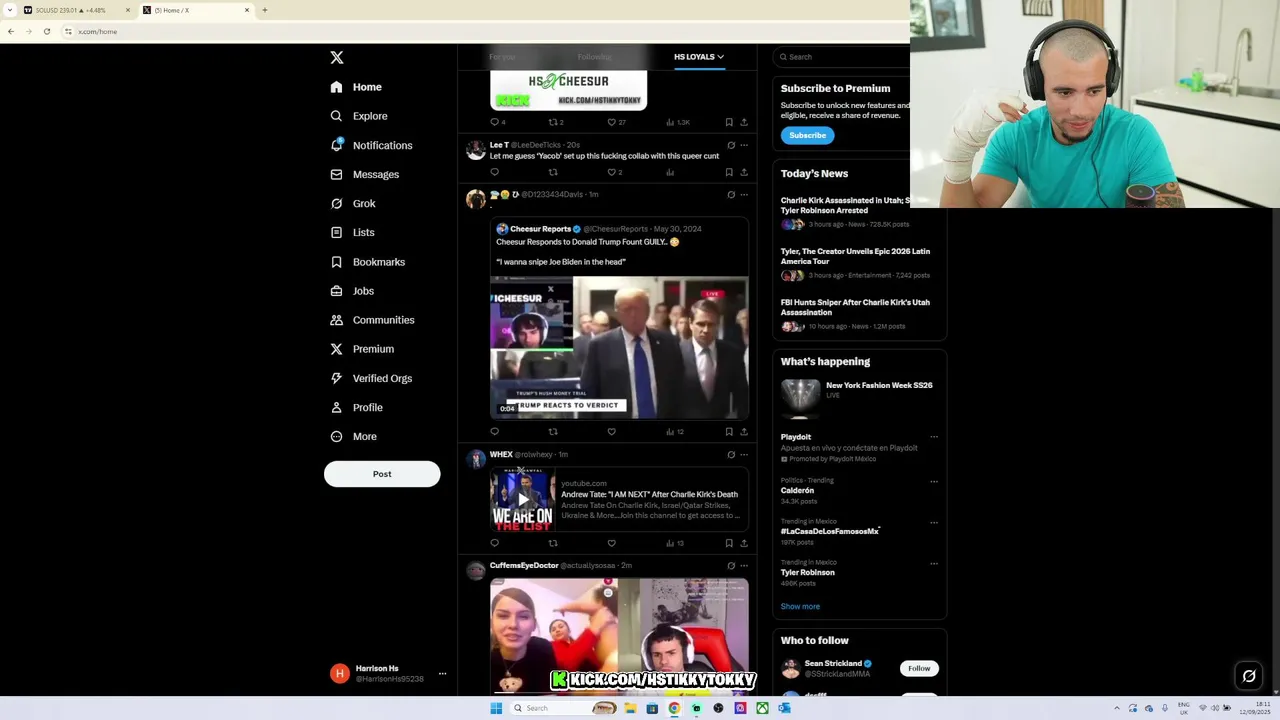The height and width of the screenshot is (720, 1280).
Task: Click the blue Subscribe button
Action: tap(807, 135)
